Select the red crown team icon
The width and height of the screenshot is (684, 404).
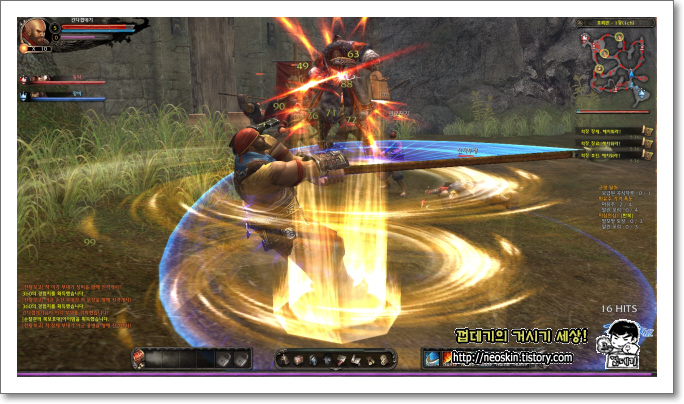[x=23, y=80]
